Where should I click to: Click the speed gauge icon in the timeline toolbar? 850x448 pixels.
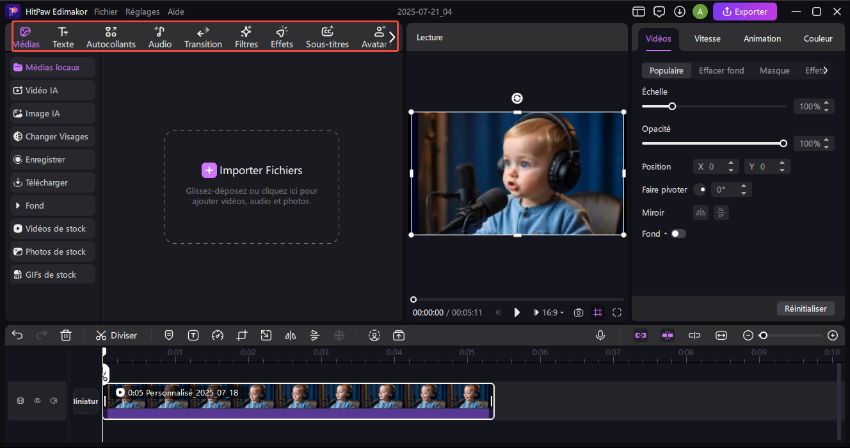pyautogui.click(x=217, y=335)
